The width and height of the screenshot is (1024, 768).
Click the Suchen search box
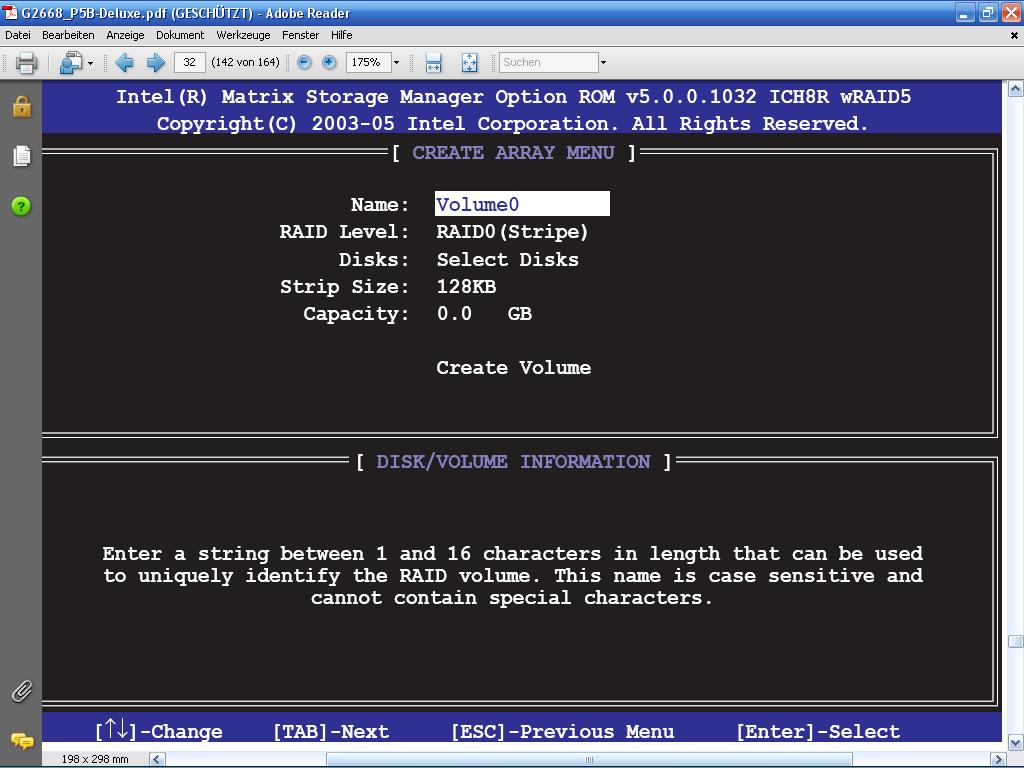pyautogui.click(x=549, y=62)
